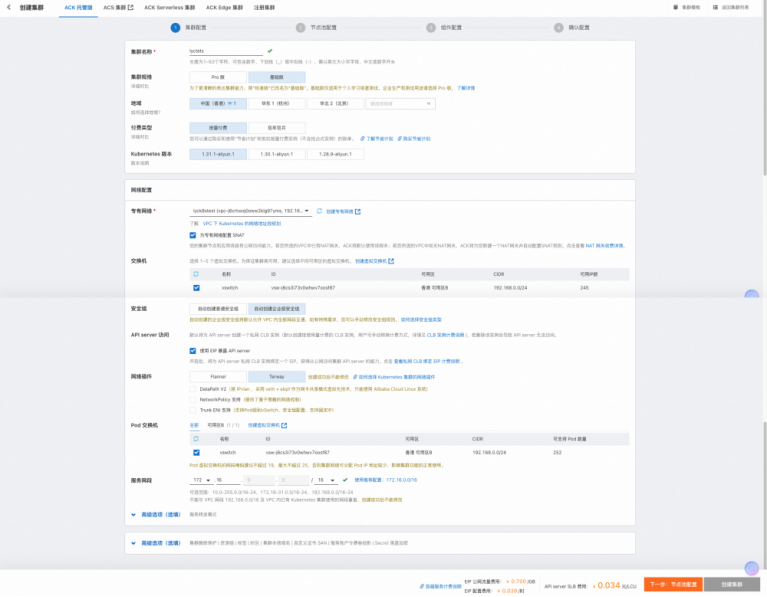This screenshot has width=767, height=597.
Task: Select 按量付费 billing type
Action: pos(218,128)
